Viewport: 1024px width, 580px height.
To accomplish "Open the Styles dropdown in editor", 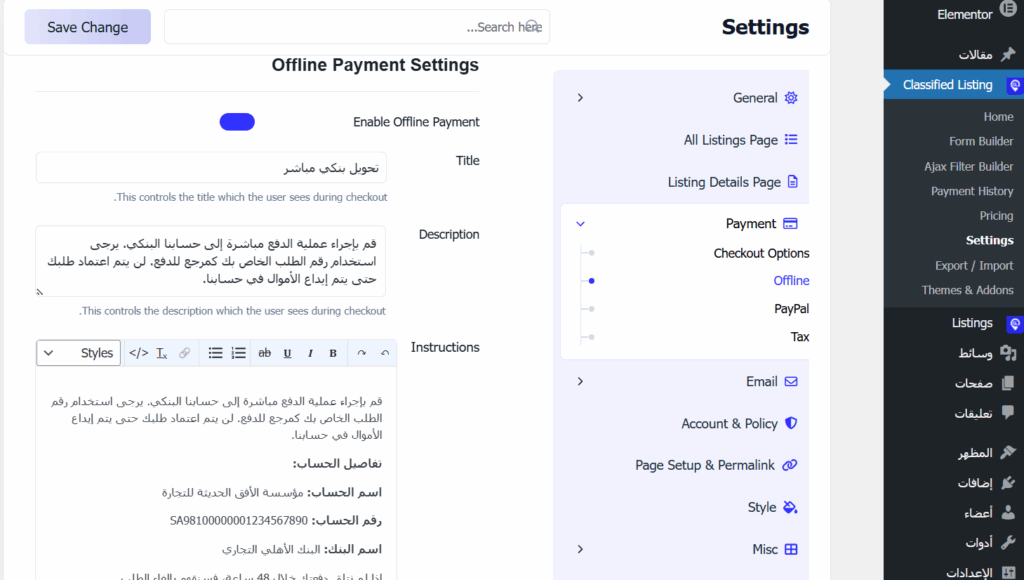I will tap(79, 353).
